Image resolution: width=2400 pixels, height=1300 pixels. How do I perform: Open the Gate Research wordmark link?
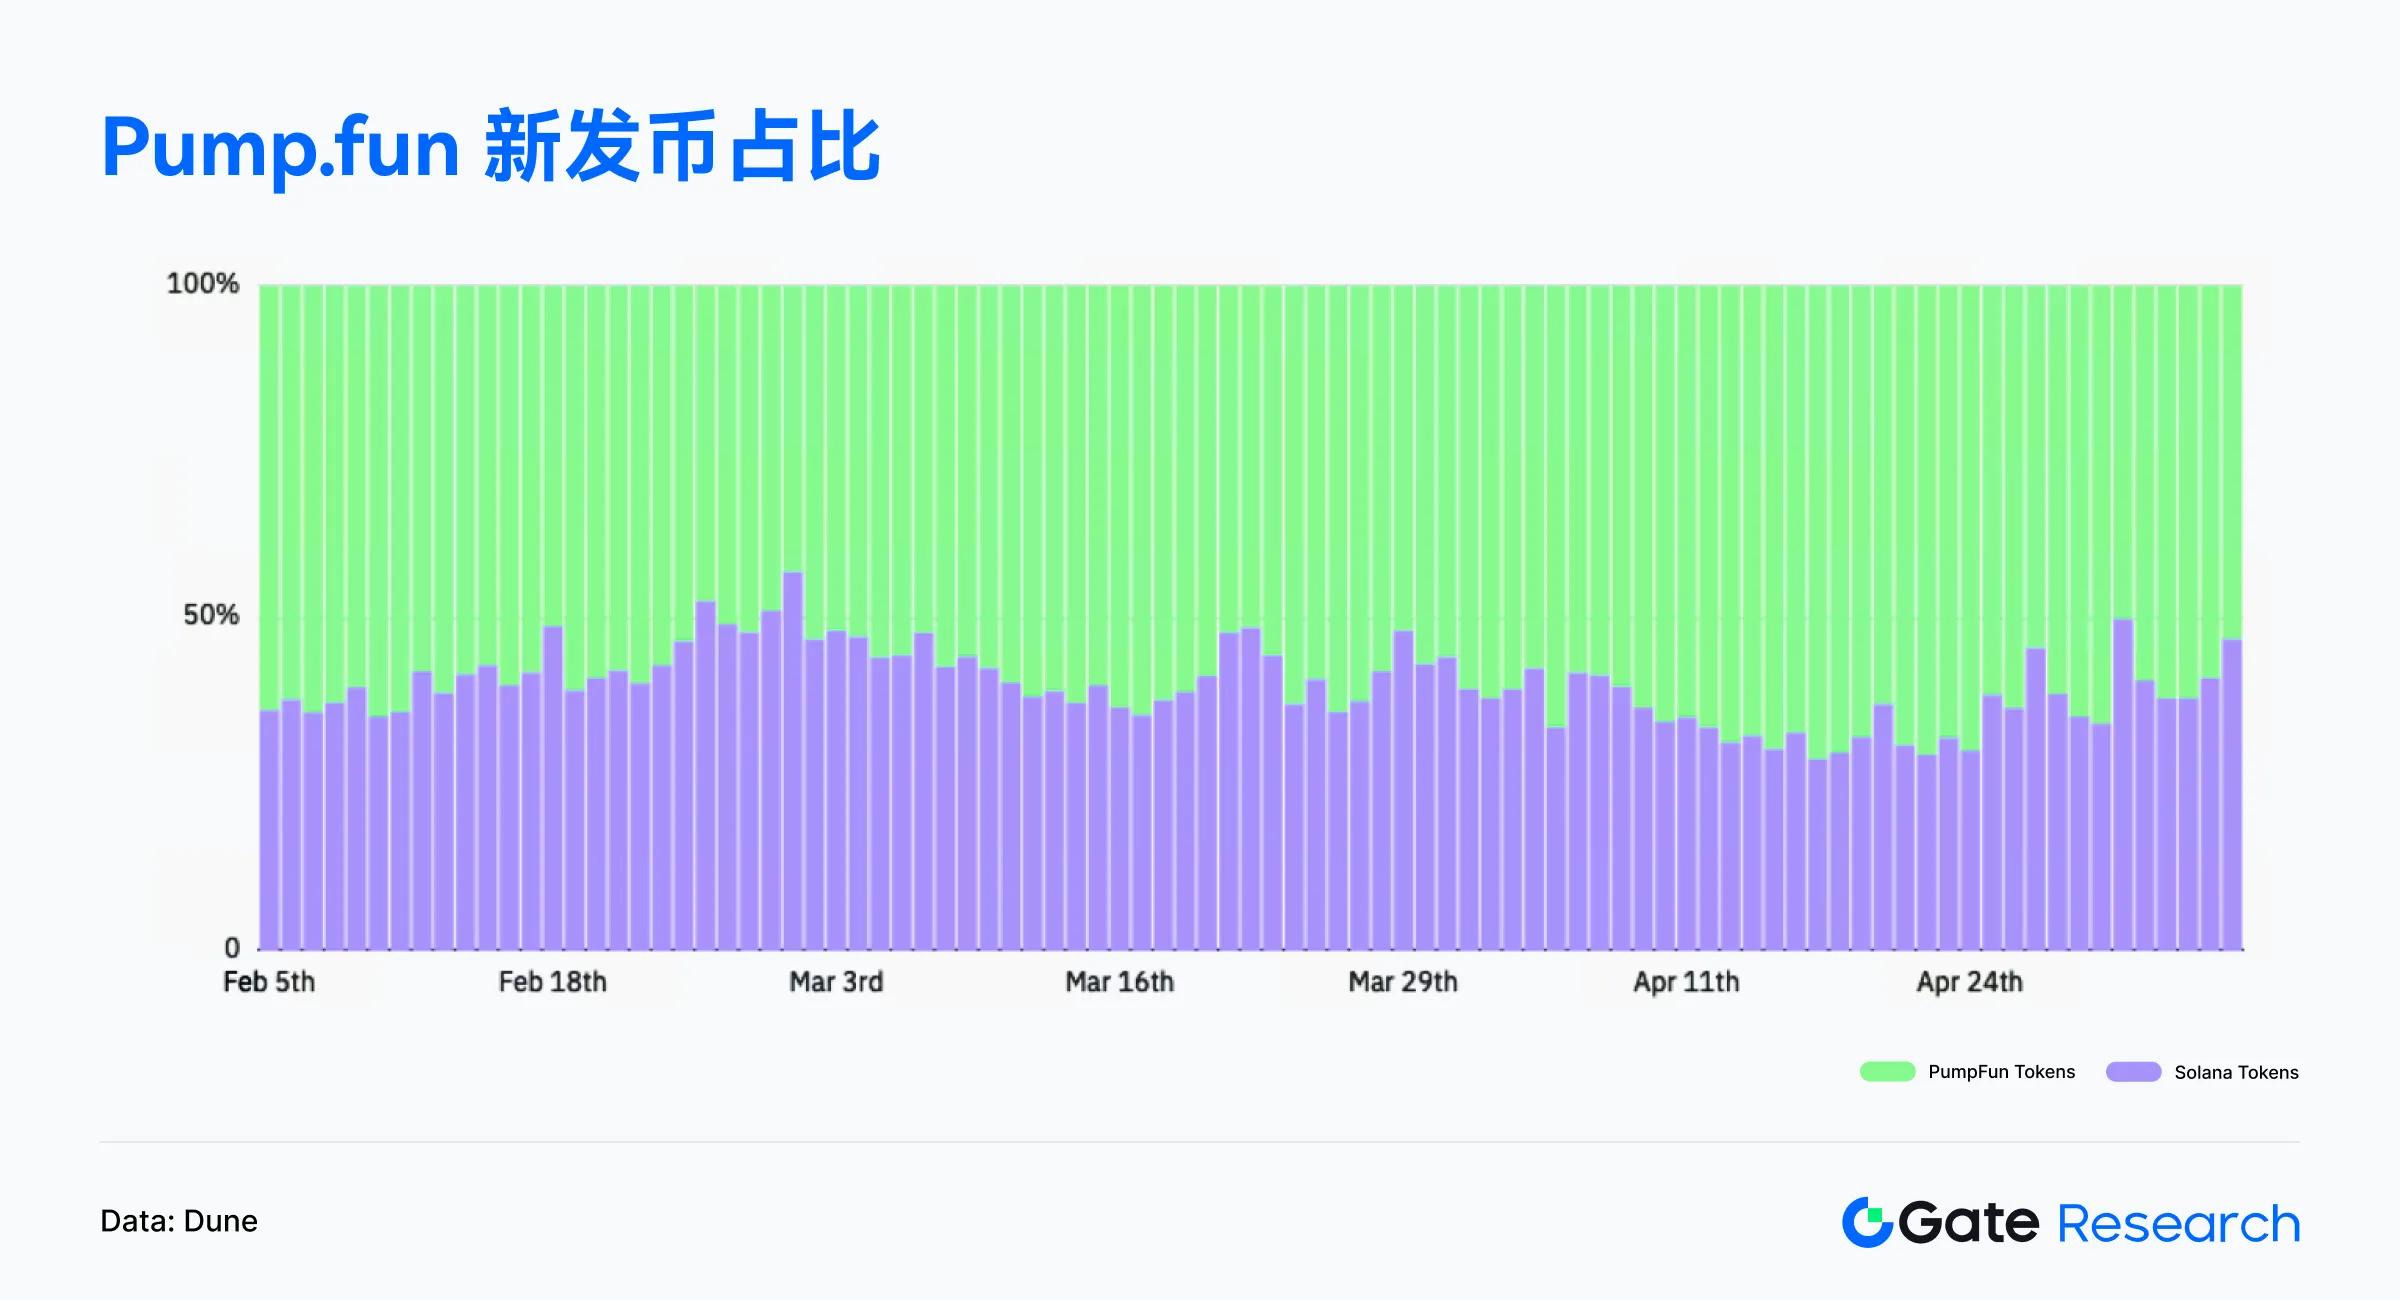pos(2070,1222)
